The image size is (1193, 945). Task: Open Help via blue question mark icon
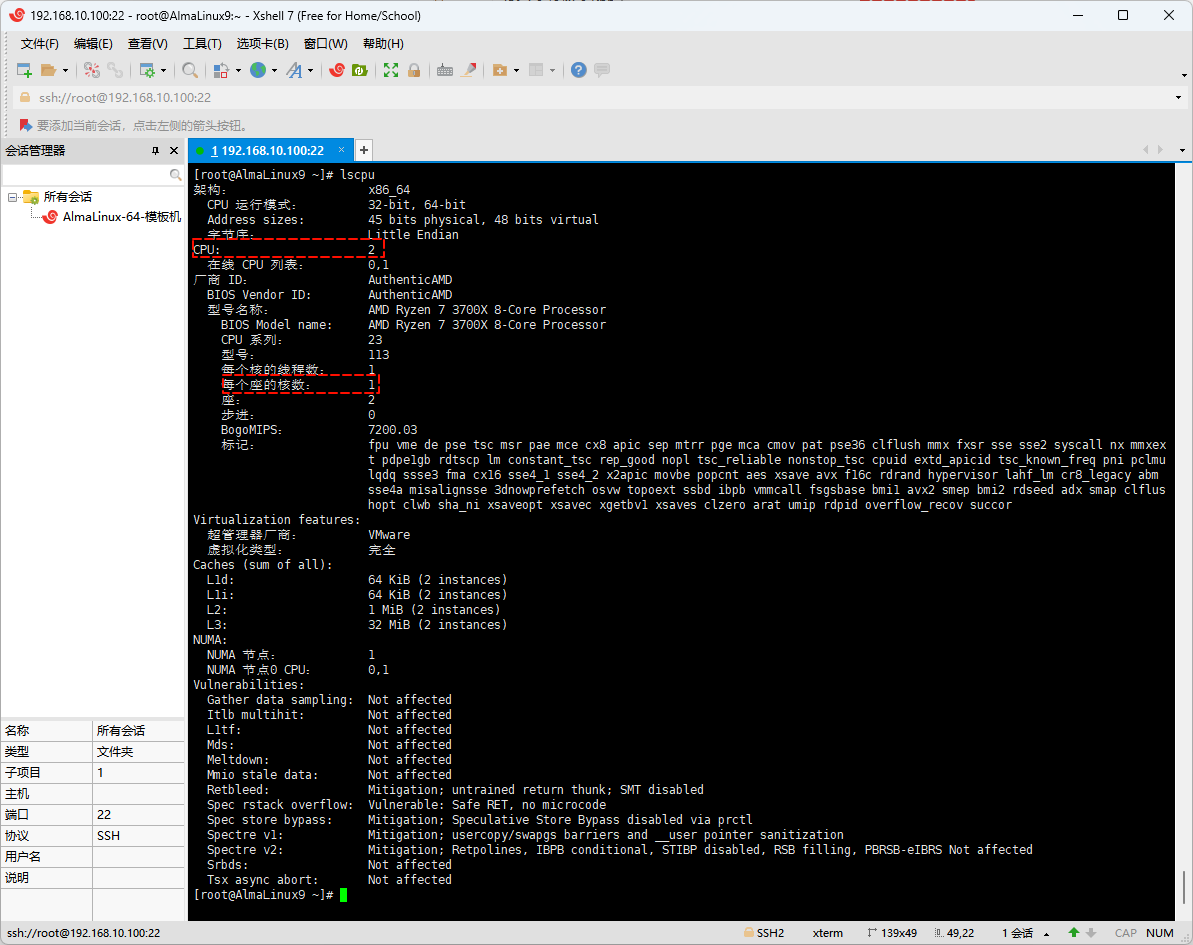pyautogui.click(x=578, y=70)
